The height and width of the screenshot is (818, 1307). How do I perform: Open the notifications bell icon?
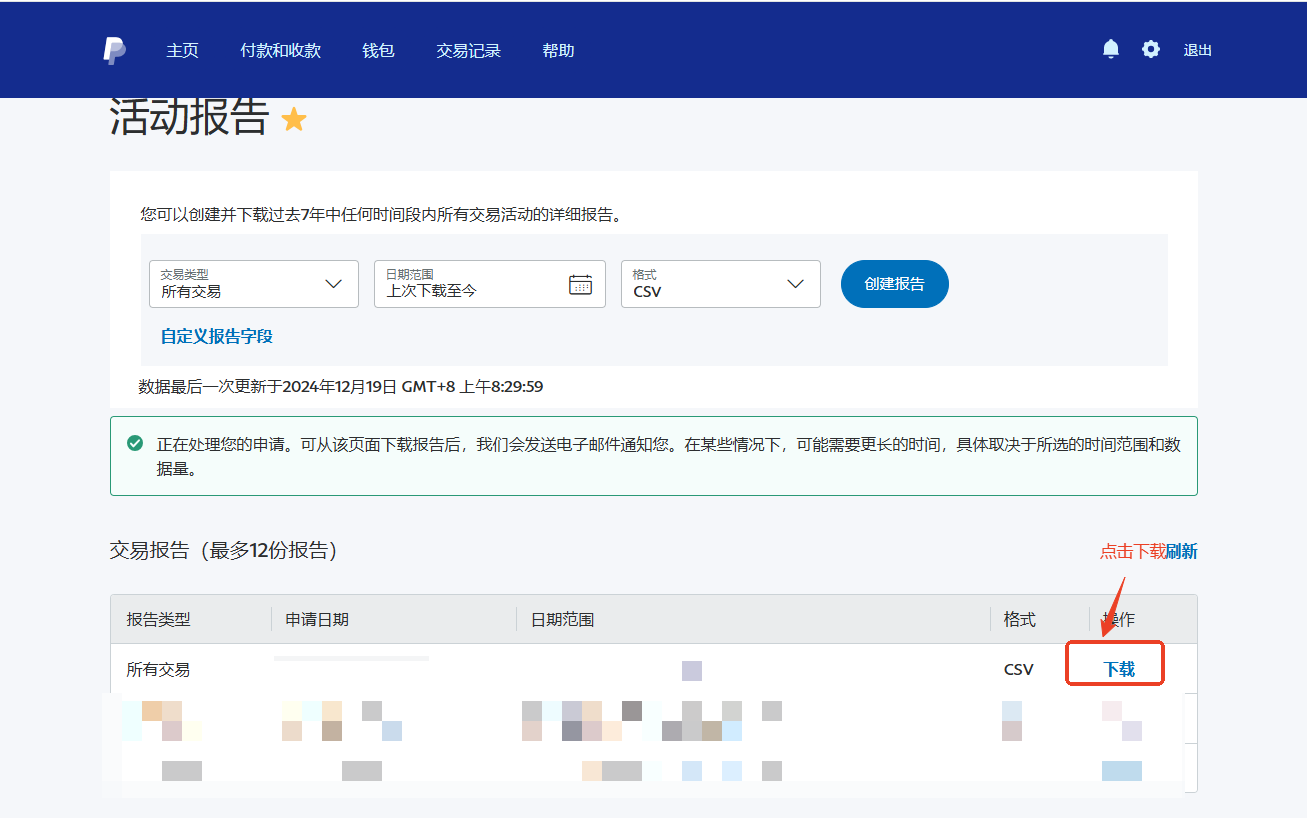pos(1110,49)
